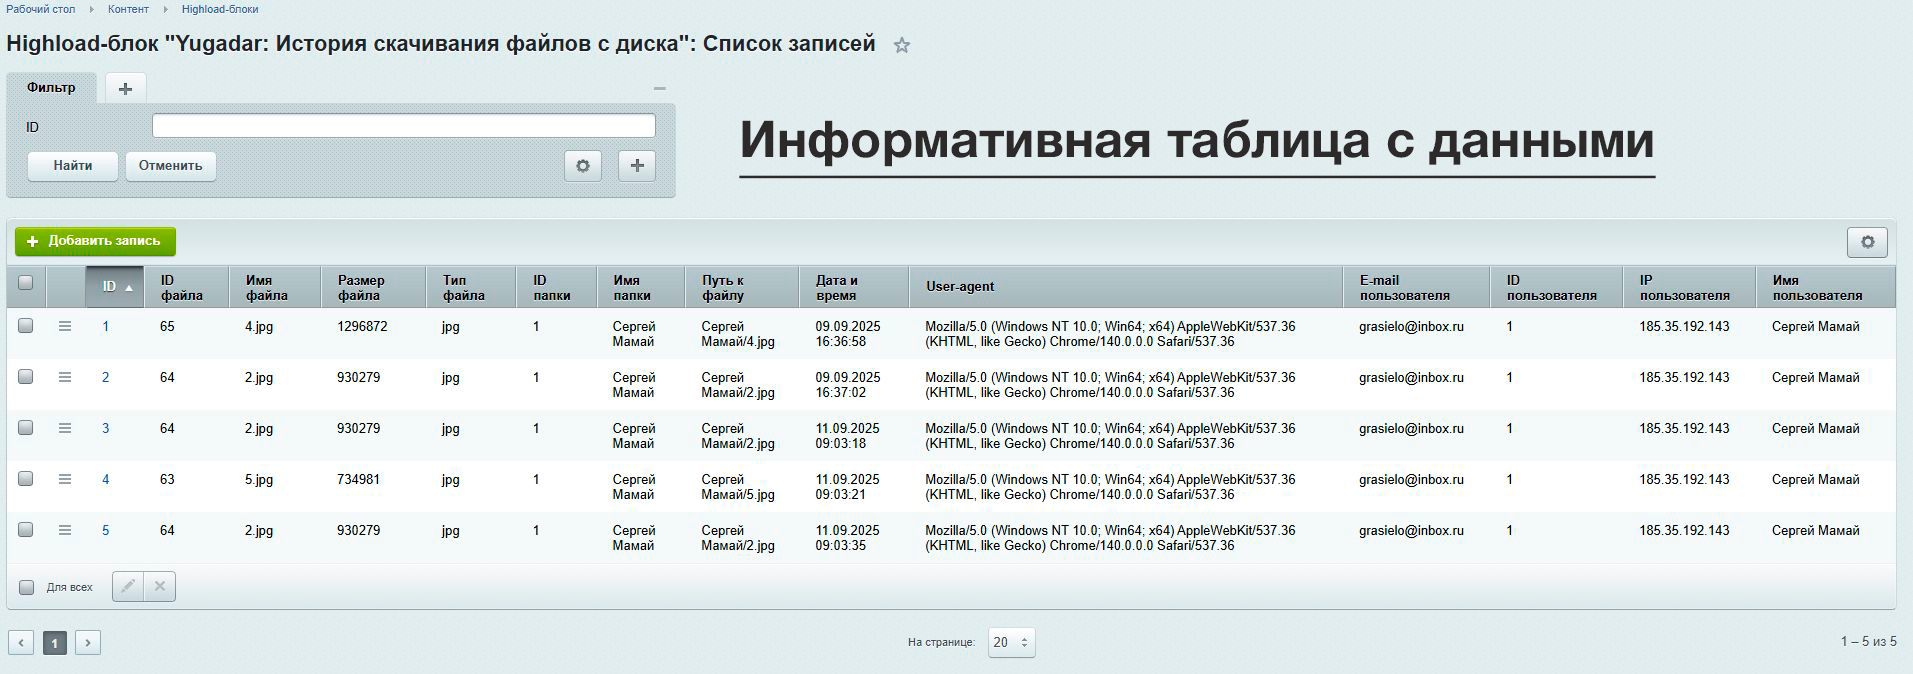
Task: Click the pencil edit icon below table
Action: tap(128, 587)
